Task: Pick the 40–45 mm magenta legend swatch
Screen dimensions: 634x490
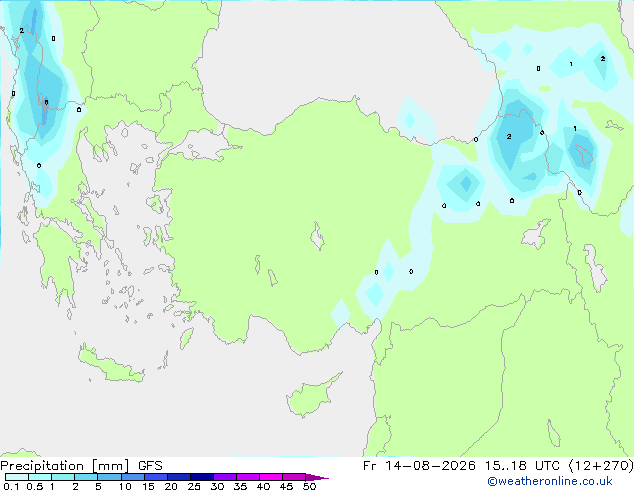Action: tap(271, 477)
